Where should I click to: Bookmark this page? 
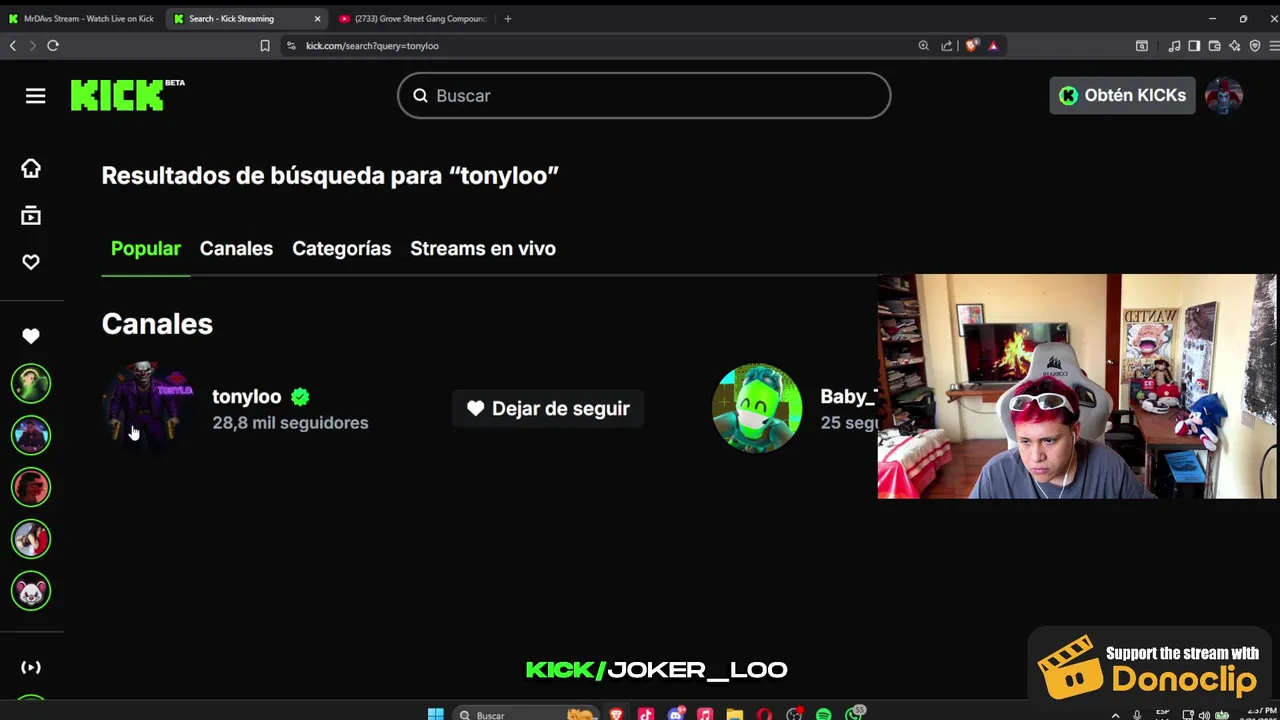[x=265, y=45]
